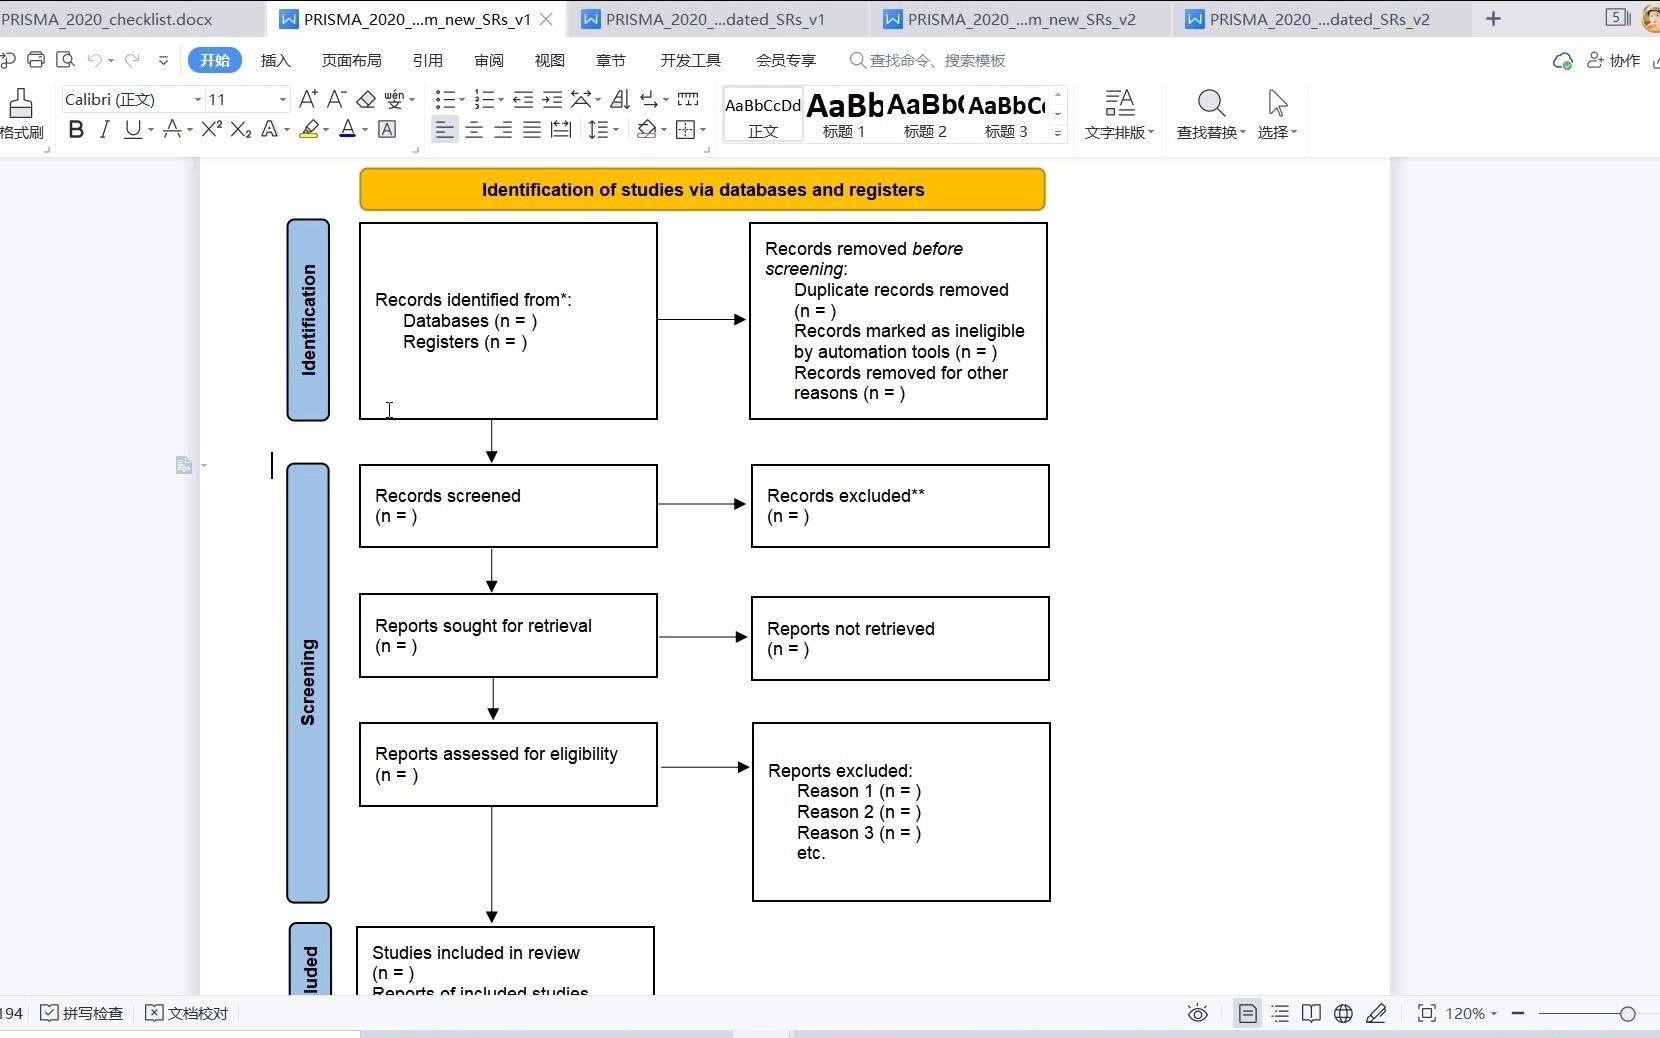The width and height of the screenshot is (1660, 1038).
Task: Open the font size 11 dropdown
Action: point(283,100)
